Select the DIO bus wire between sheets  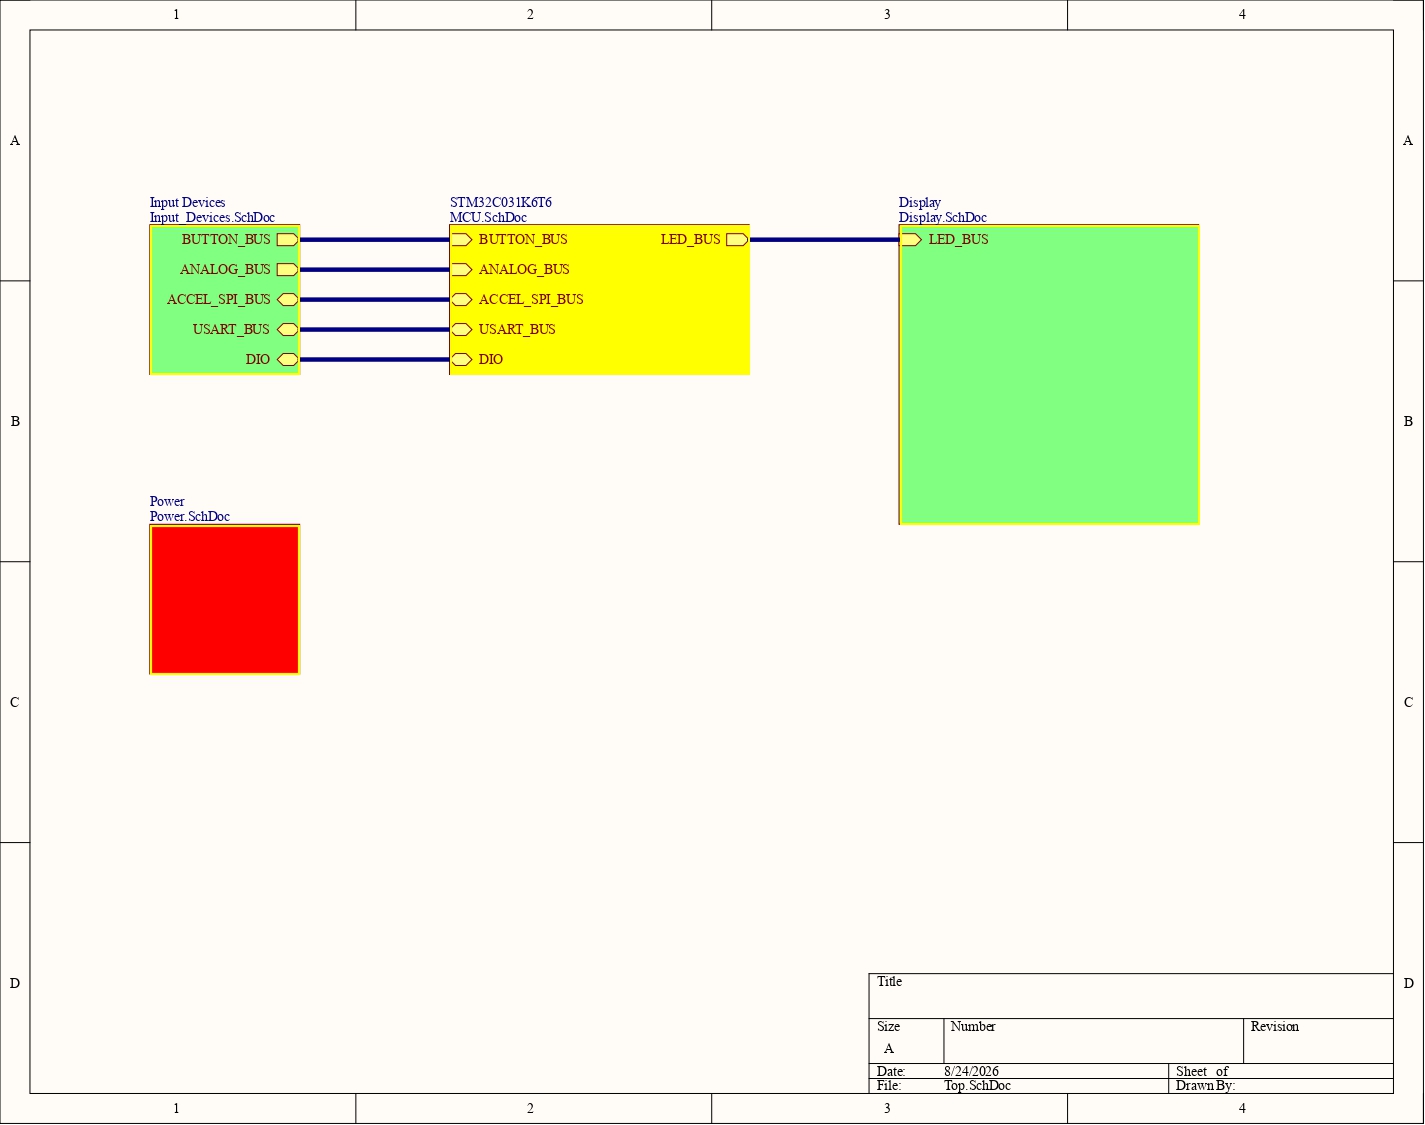375,360
